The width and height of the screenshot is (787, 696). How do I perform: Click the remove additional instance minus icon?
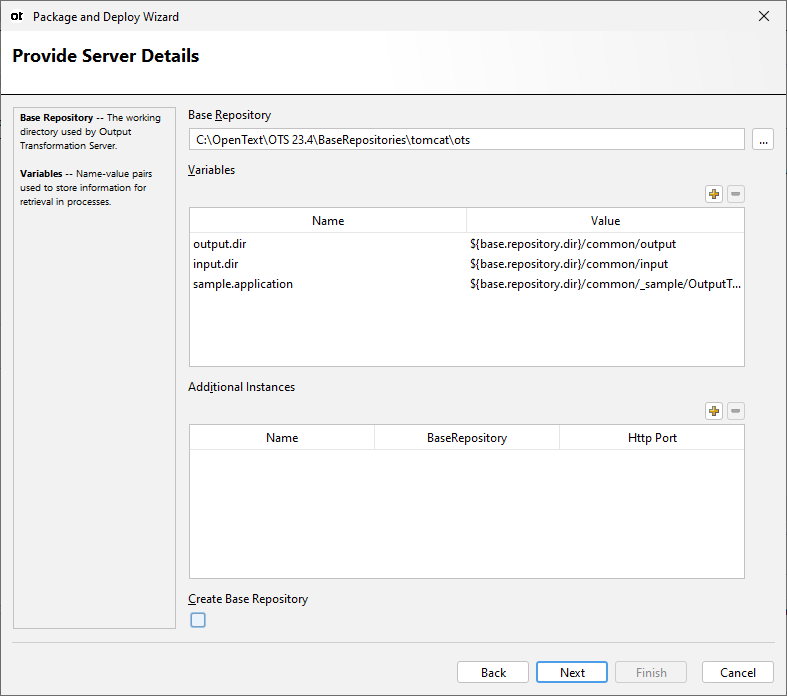[x=735, y=411]
